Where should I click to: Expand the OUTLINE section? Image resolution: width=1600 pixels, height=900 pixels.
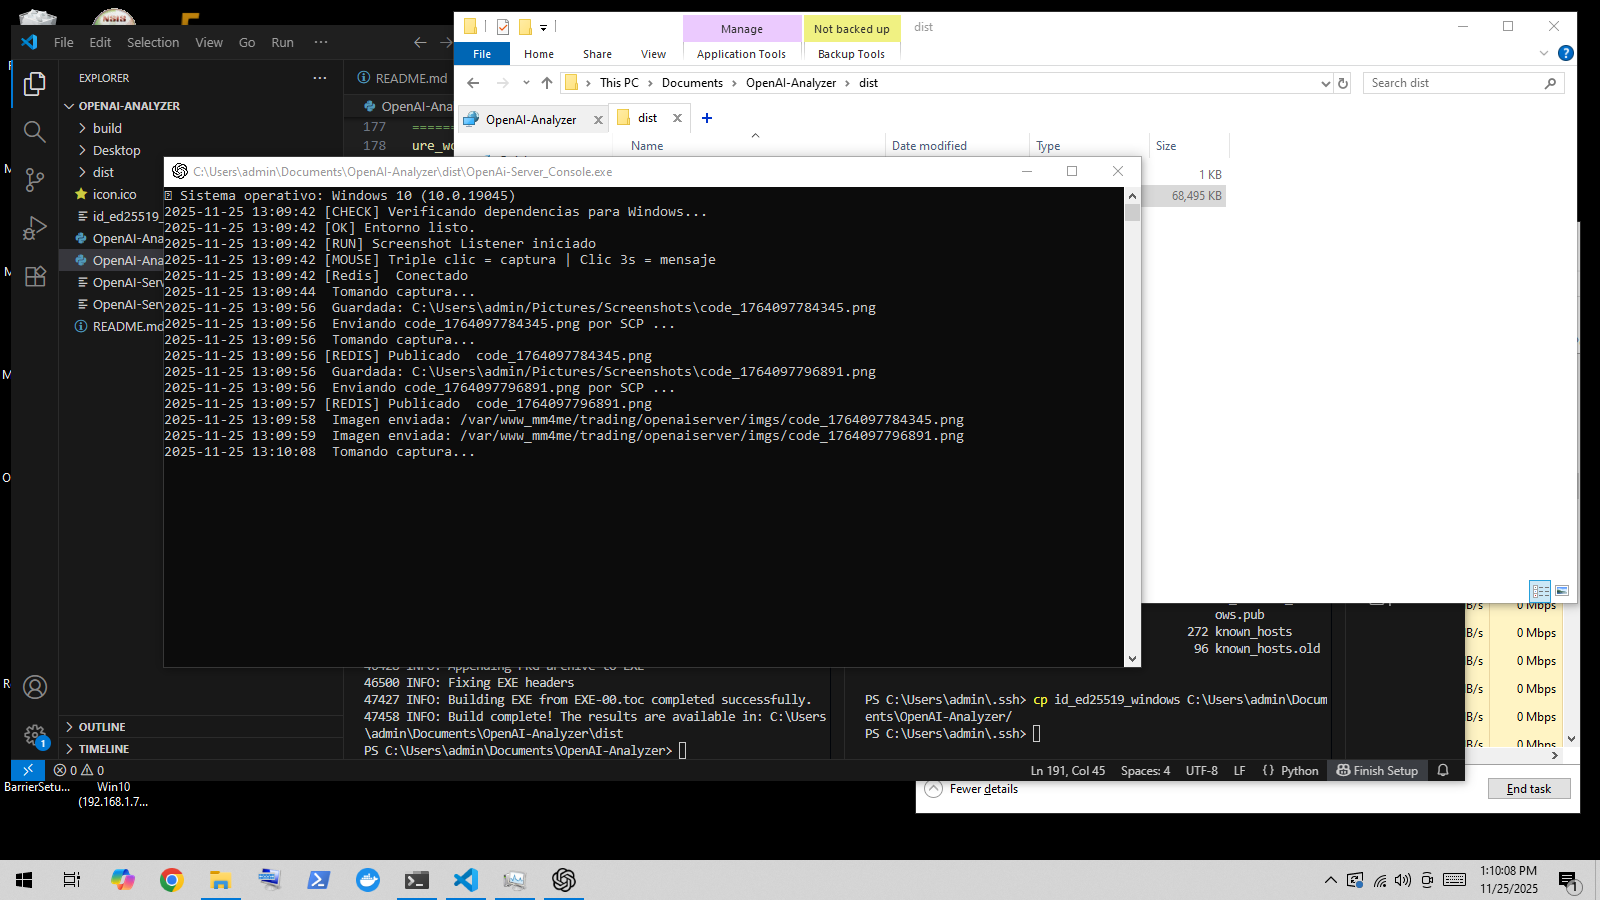(102, 727)
